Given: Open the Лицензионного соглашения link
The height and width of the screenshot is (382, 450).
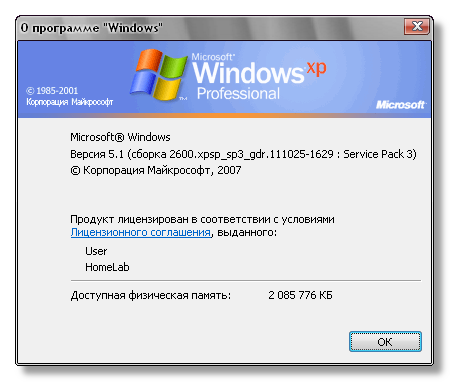Looking at the screenshot, I should point(141,232).
